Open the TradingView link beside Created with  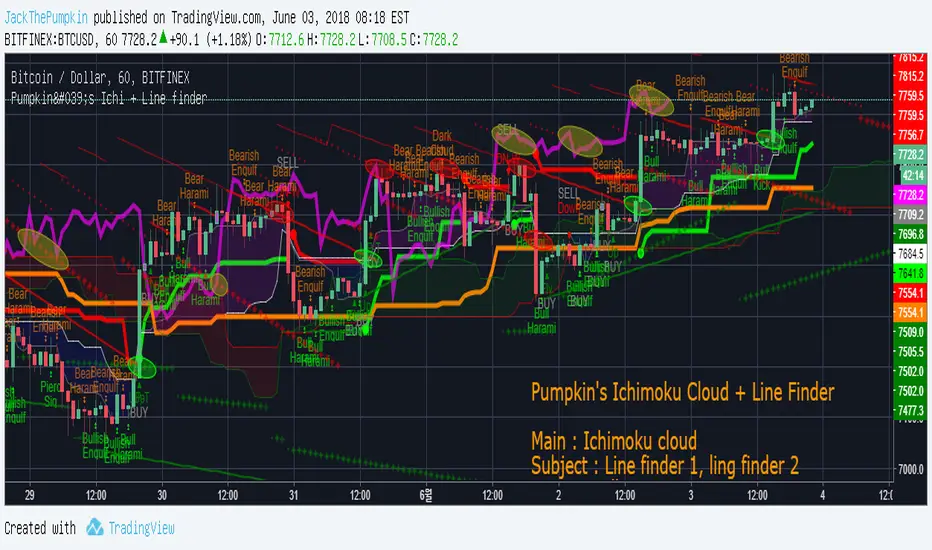click(141, 528)
